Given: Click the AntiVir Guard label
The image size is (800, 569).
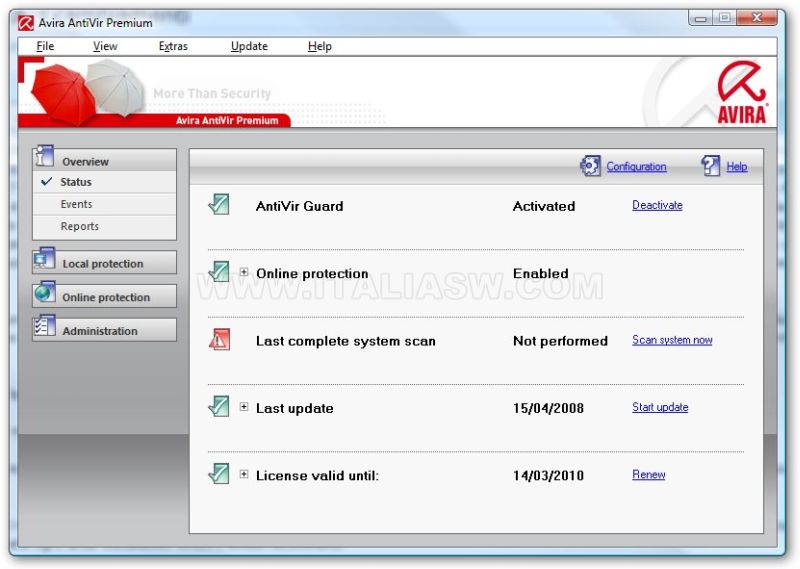Looking at the screenshot, I should point(299,206).
